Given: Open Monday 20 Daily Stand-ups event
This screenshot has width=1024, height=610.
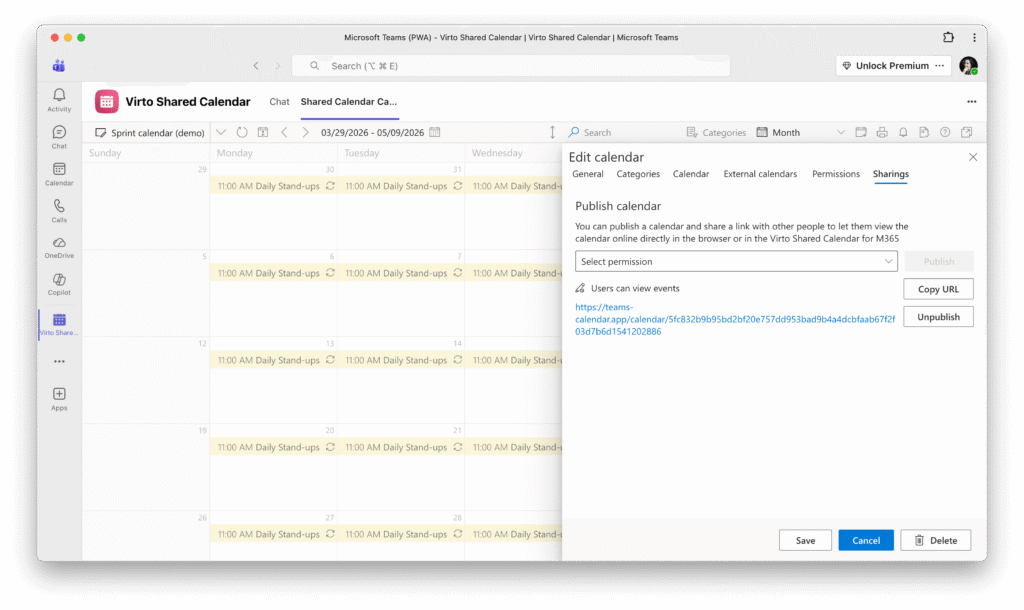Looking at the screenshot, I should click(x=274, y=447).
